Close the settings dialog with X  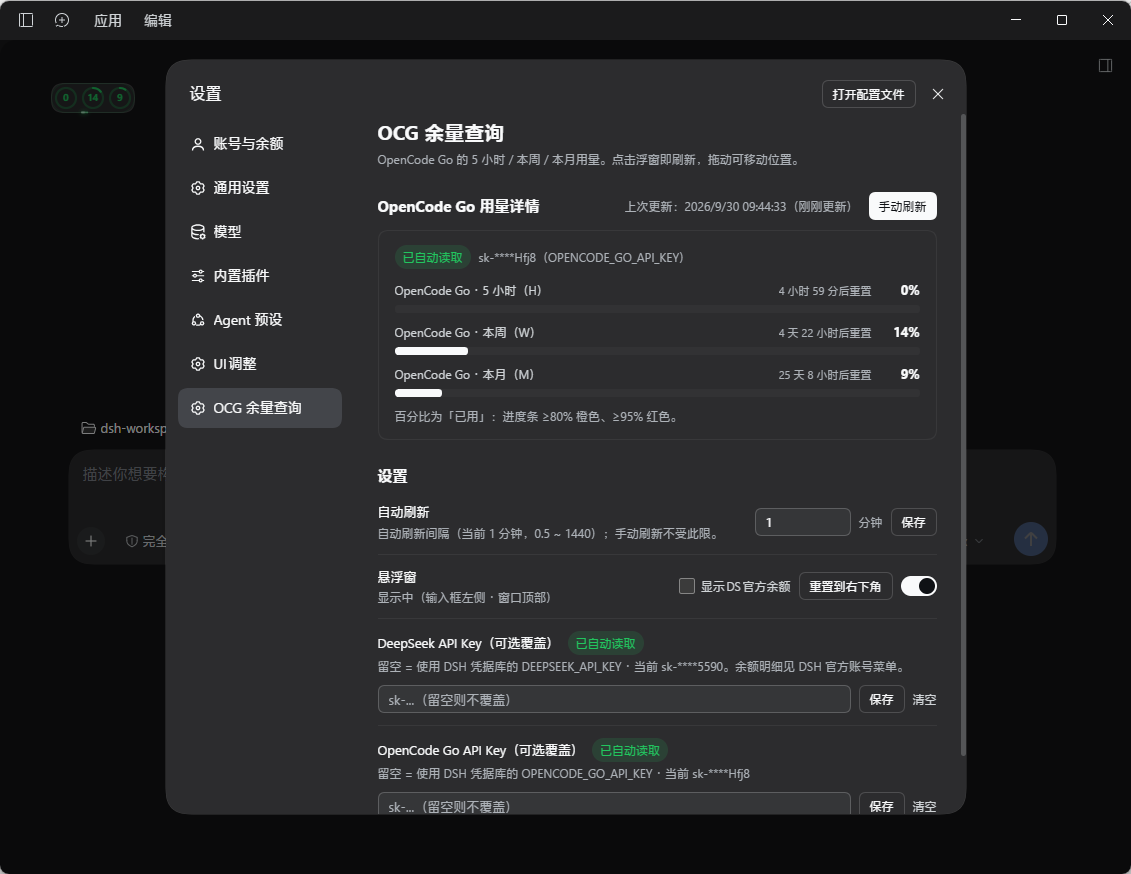[938, 94]
